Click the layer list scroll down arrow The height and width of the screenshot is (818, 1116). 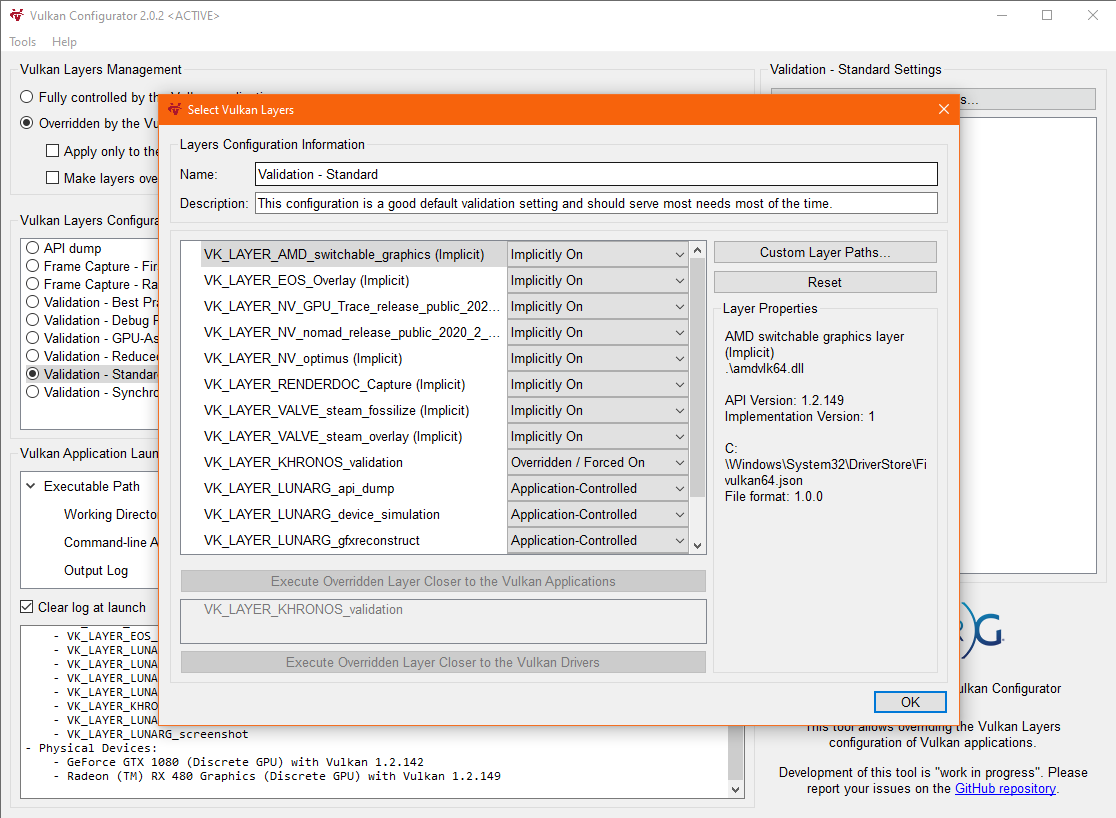pos(697,545)
